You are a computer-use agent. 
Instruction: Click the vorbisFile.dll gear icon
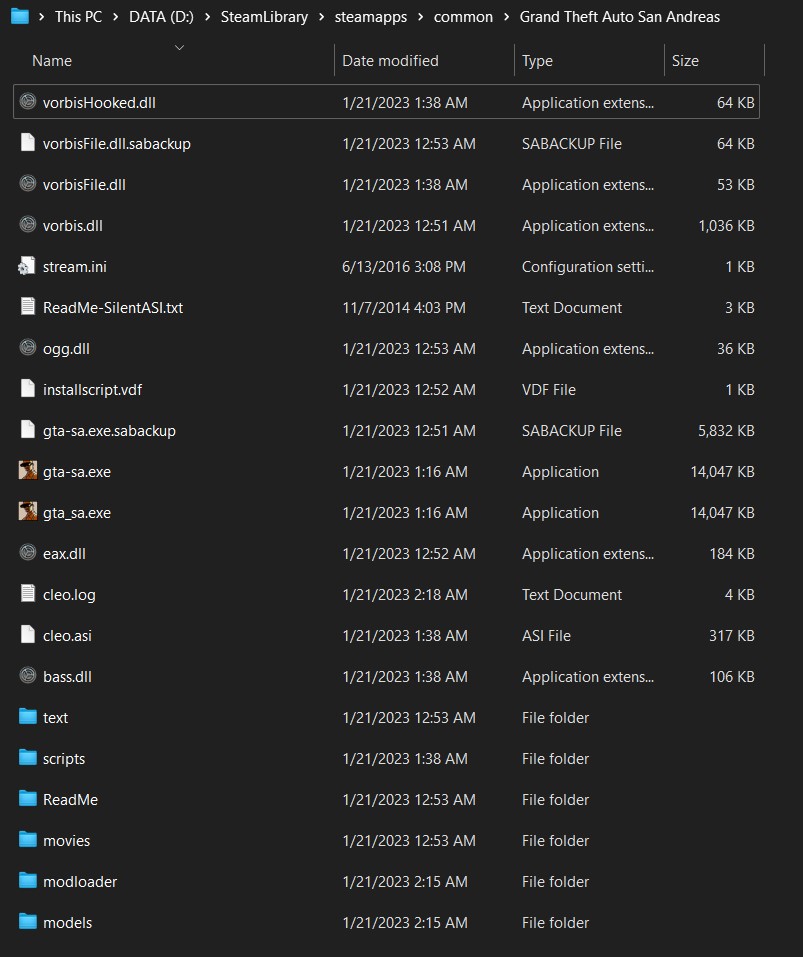[x=27, y=183]
